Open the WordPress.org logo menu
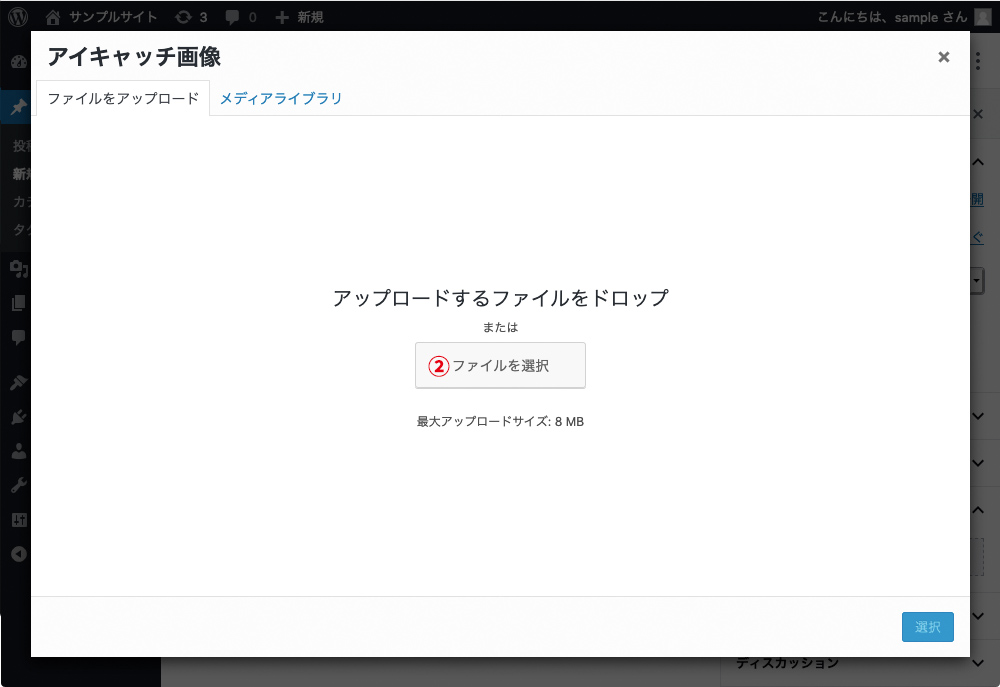 tap(16, 16)
